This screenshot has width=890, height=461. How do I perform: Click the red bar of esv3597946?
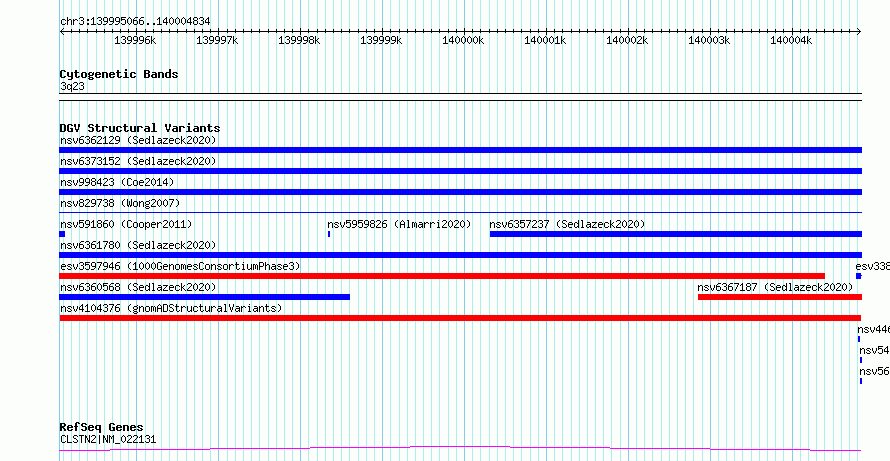coord(442,276)
